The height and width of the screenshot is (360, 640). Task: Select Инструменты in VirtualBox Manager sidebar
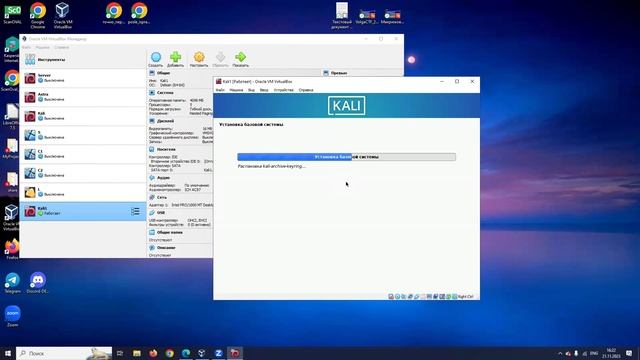click(83, 60)
